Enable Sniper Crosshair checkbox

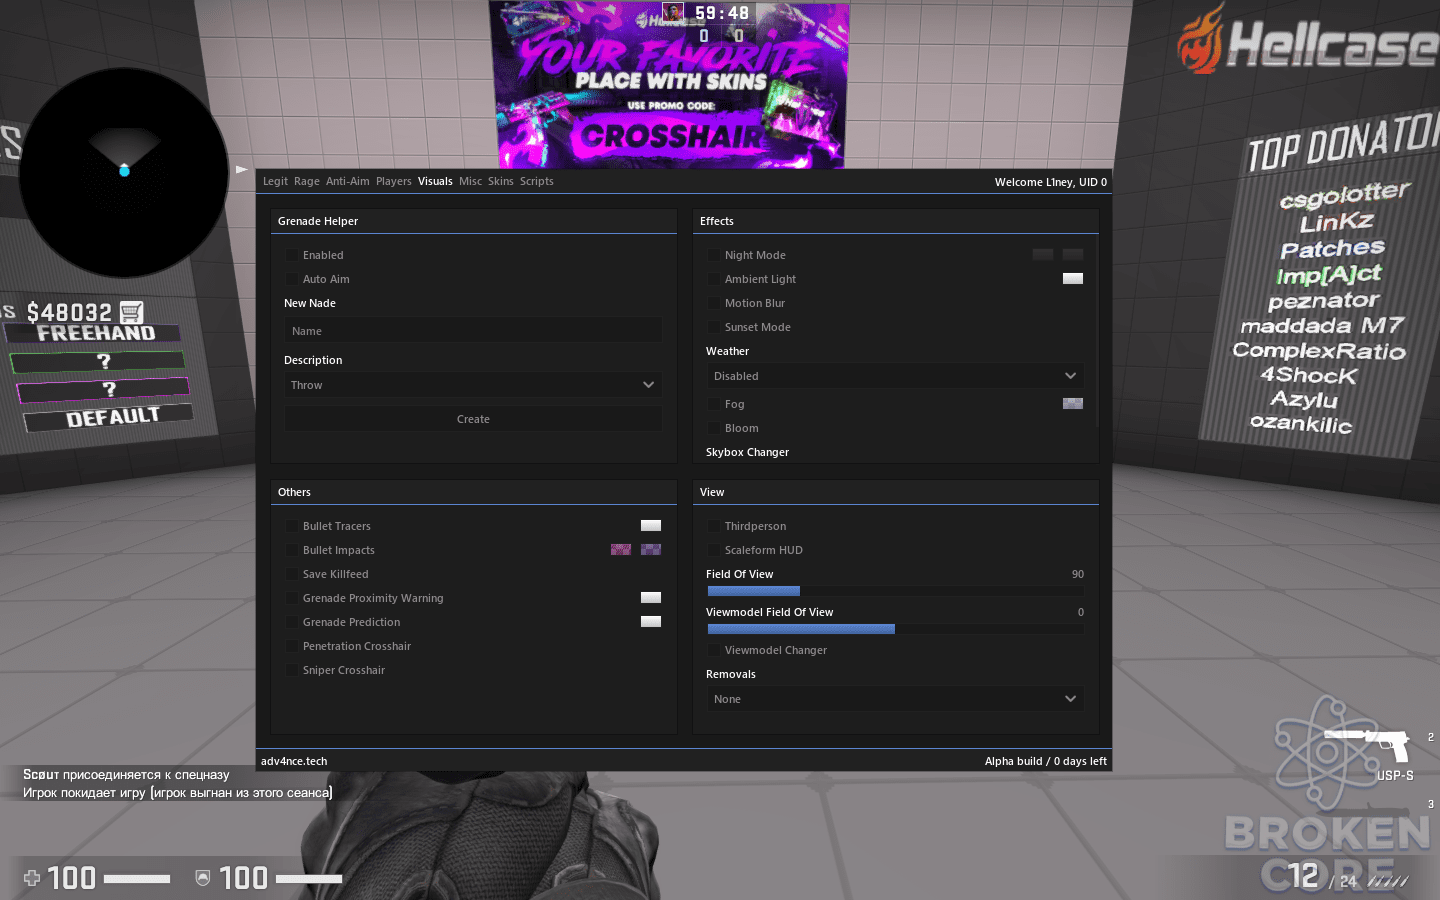(x=292, y=670)
